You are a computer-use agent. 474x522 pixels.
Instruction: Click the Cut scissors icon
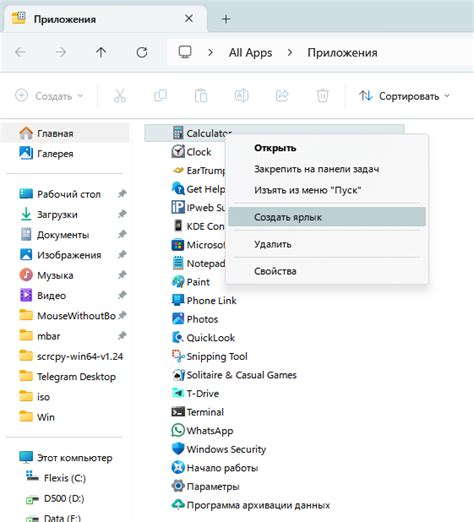[x=120, y=96]
